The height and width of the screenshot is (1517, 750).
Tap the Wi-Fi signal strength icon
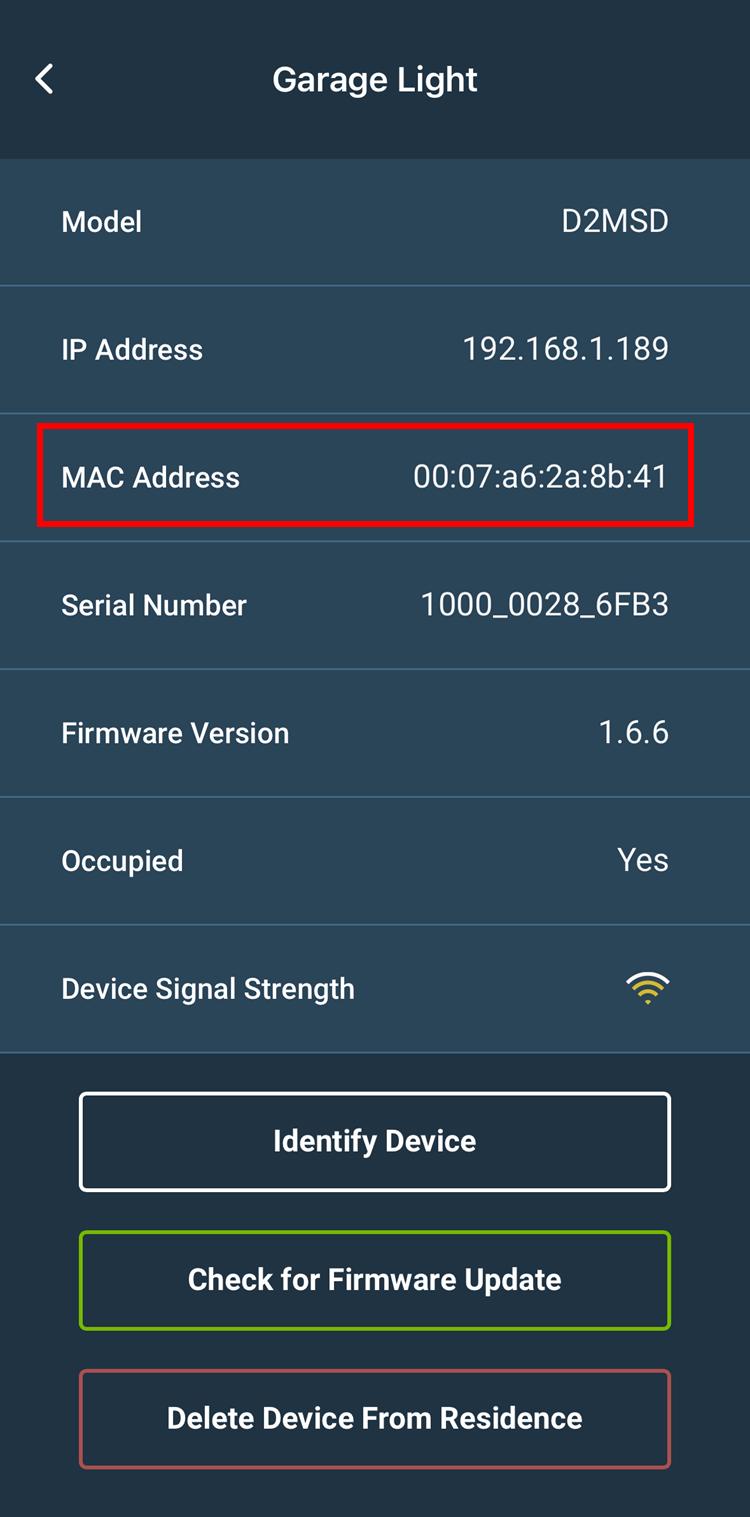647,988
